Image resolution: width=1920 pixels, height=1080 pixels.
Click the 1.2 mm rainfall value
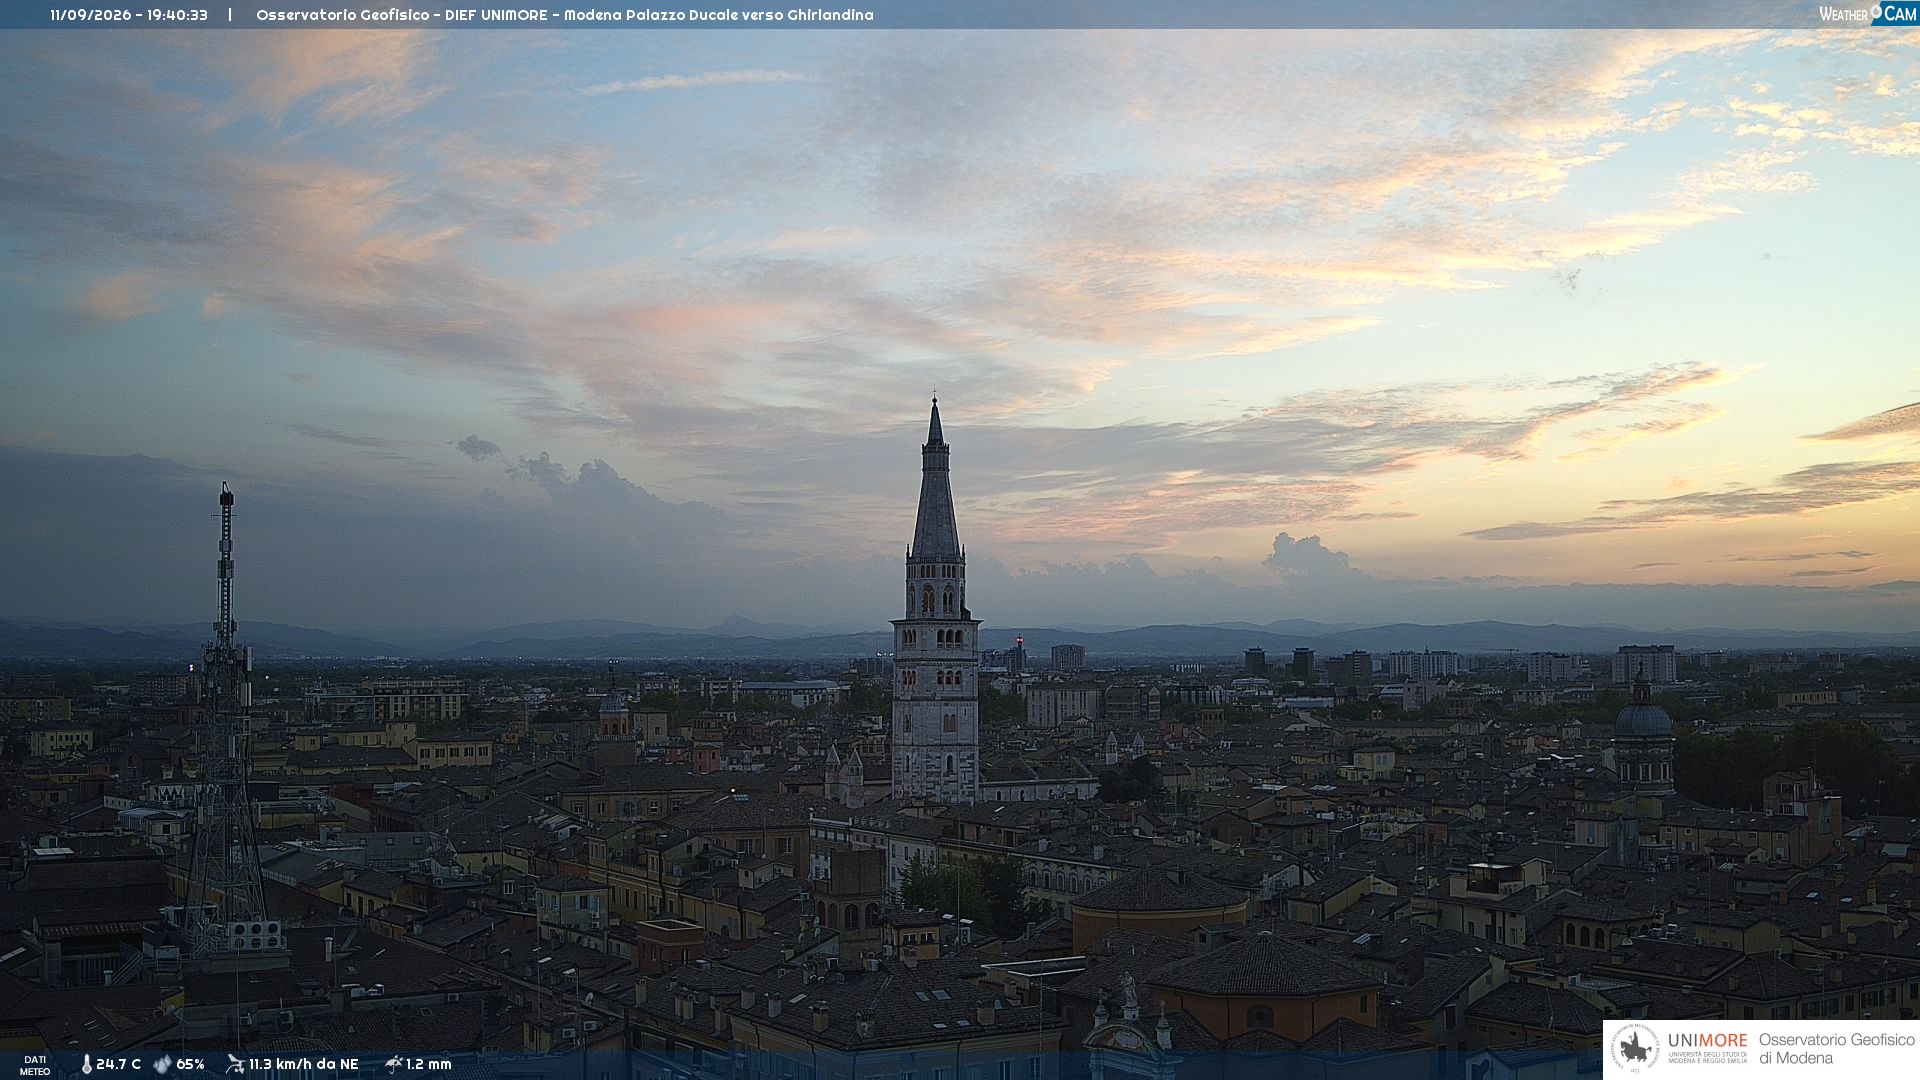pos(428,1065)
